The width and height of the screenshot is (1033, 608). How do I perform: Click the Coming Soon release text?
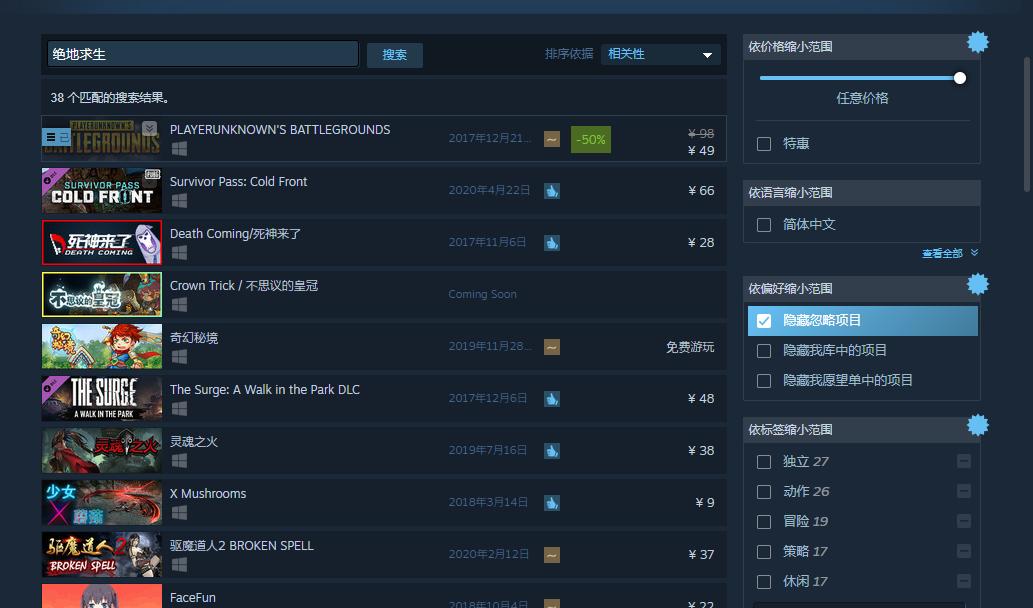[x=482, y=294]
